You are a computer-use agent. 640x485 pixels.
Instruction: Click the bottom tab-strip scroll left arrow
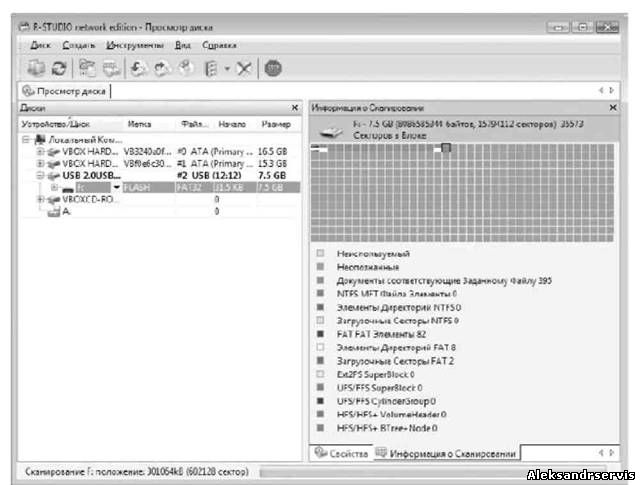(x=601, y=453)
